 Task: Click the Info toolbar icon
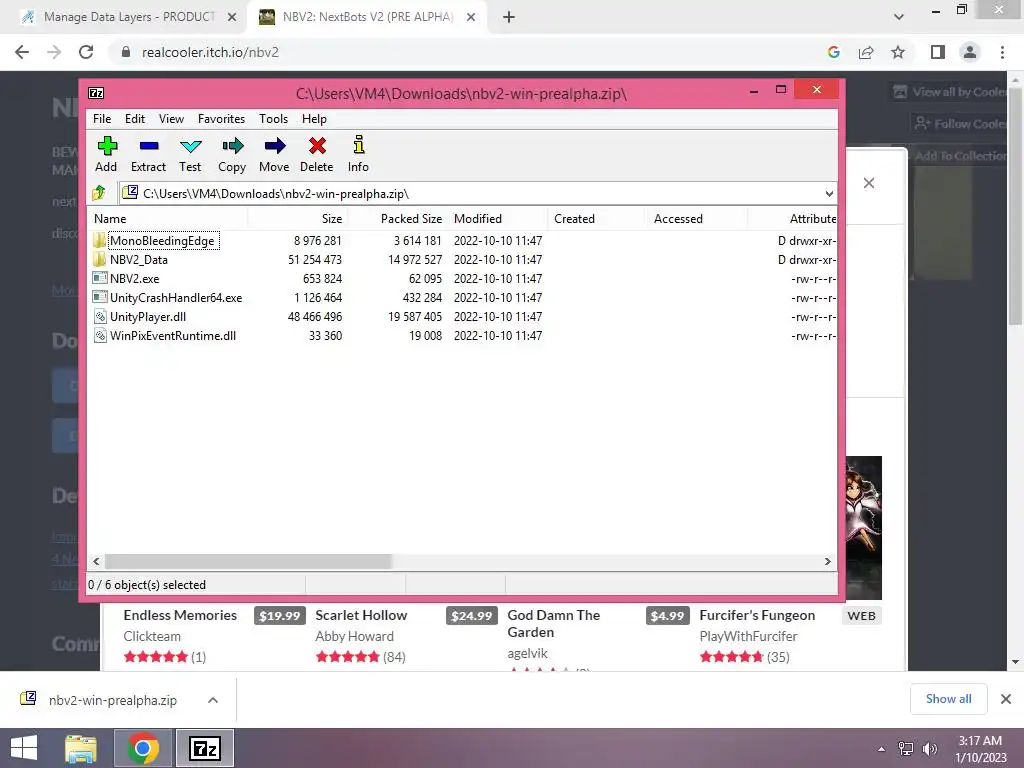pyautogui.click(x=359, y=145)
